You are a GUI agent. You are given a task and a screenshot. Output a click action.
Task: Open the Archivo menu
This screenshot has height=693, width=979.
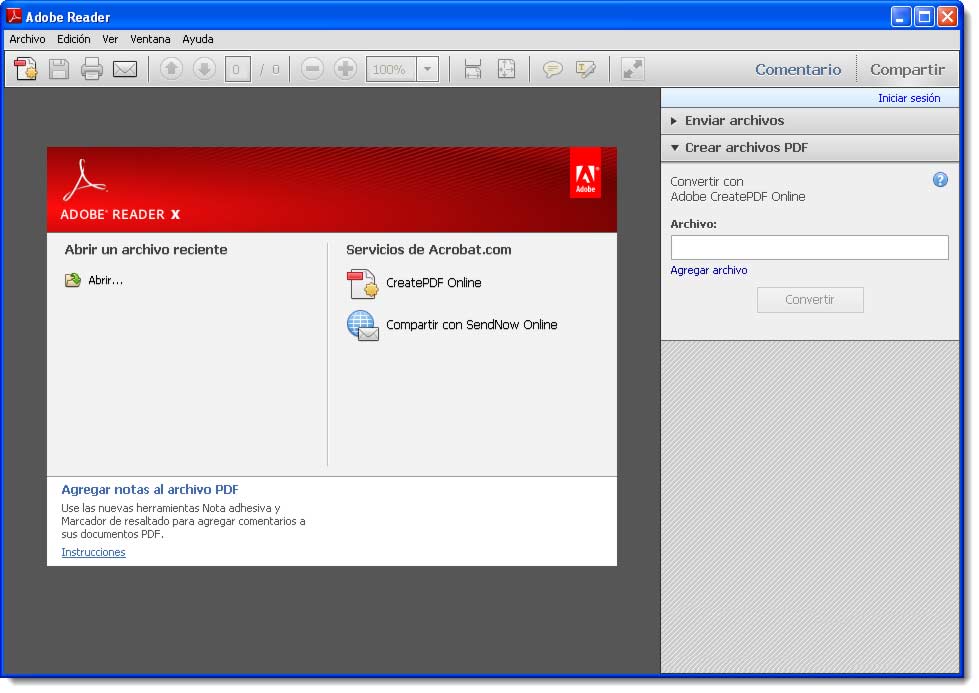click(27, 39)
